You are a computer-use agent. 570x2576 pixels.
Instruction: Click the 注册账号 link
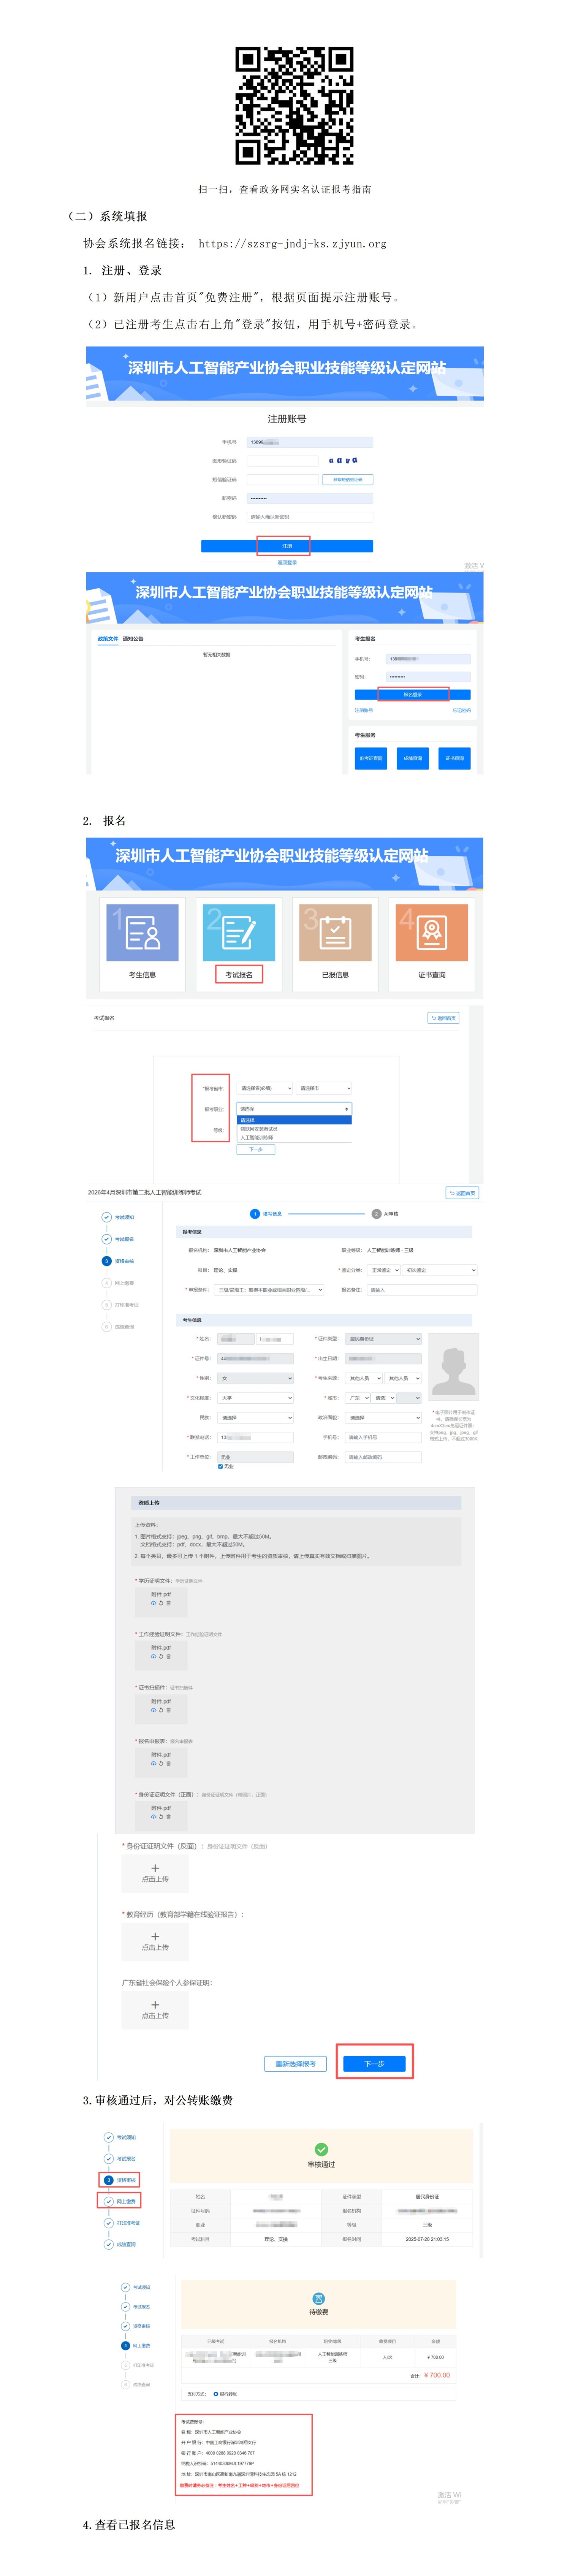point(364,711)
